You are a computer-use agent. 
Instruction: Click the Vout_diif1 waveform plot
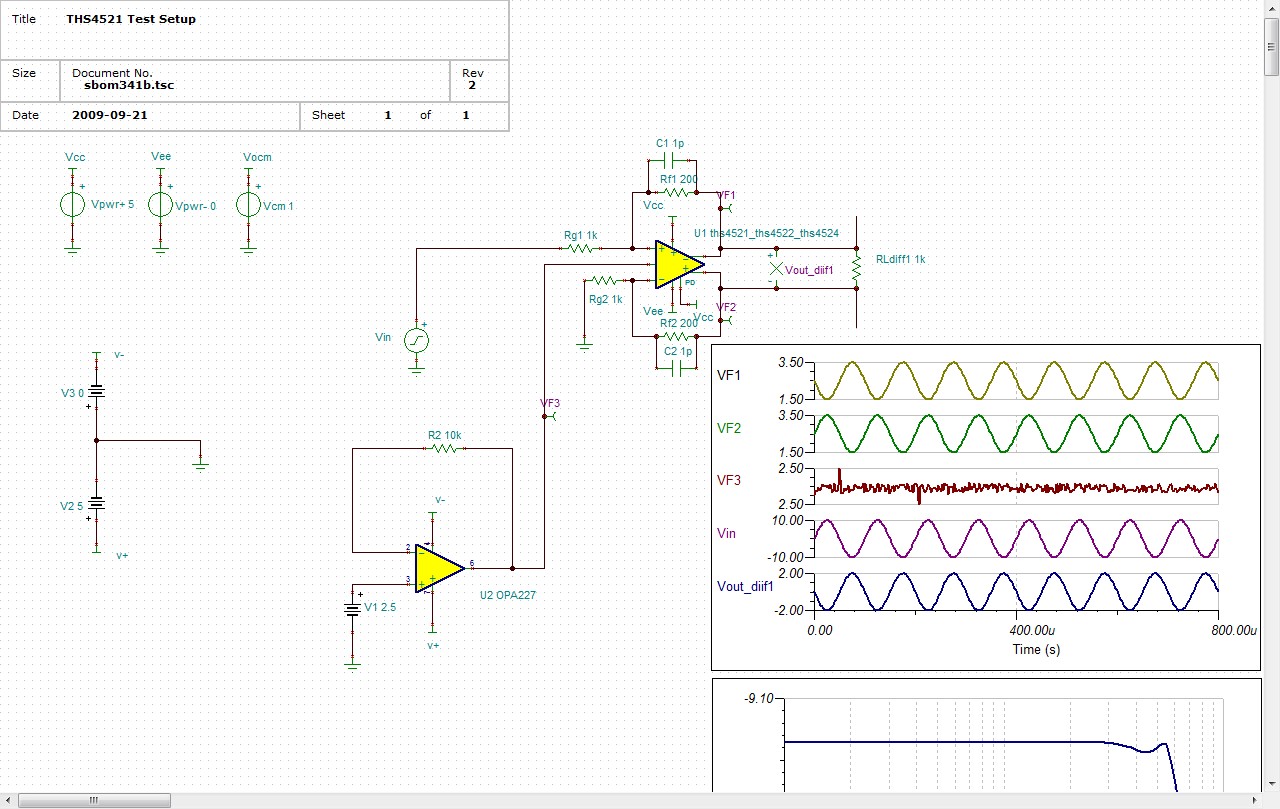click(1016, 591)
